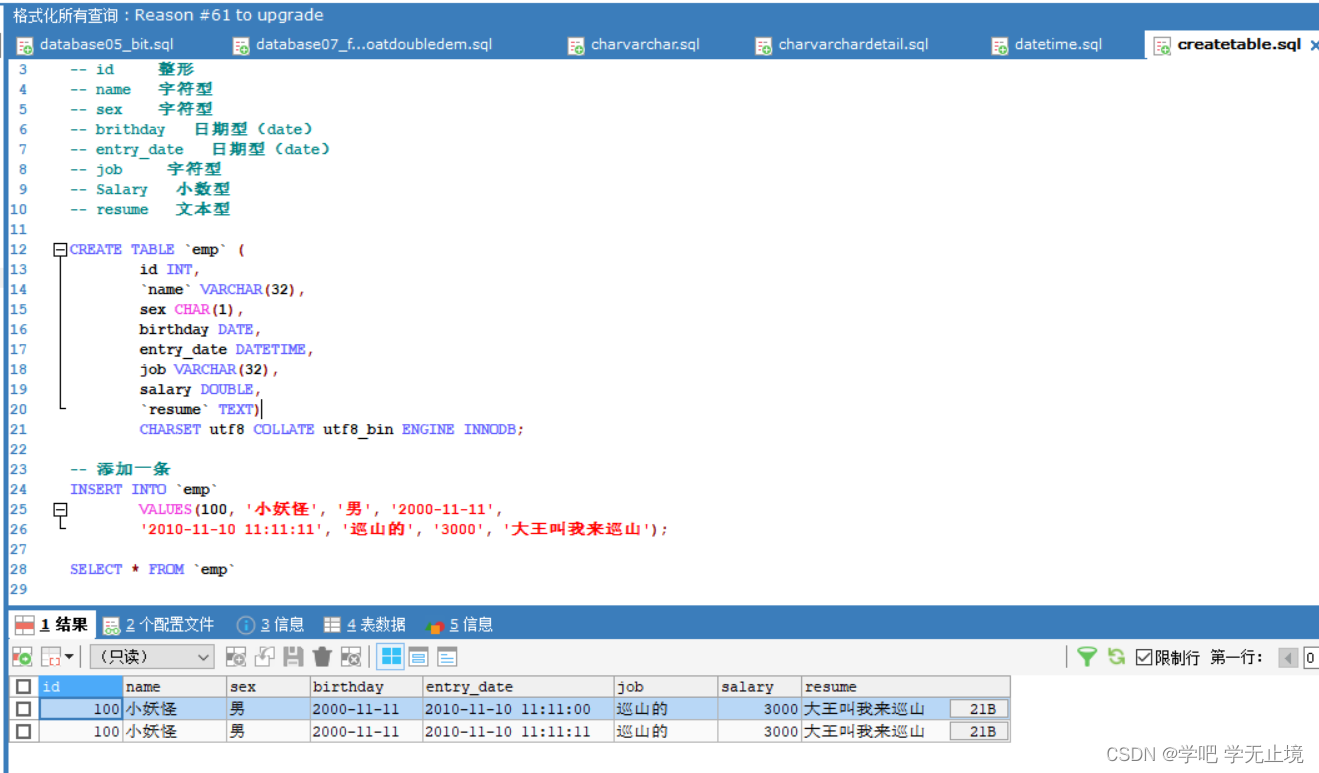Click the save changes disk icon
The image size is (1319, 773).
[x=293, y=657]
